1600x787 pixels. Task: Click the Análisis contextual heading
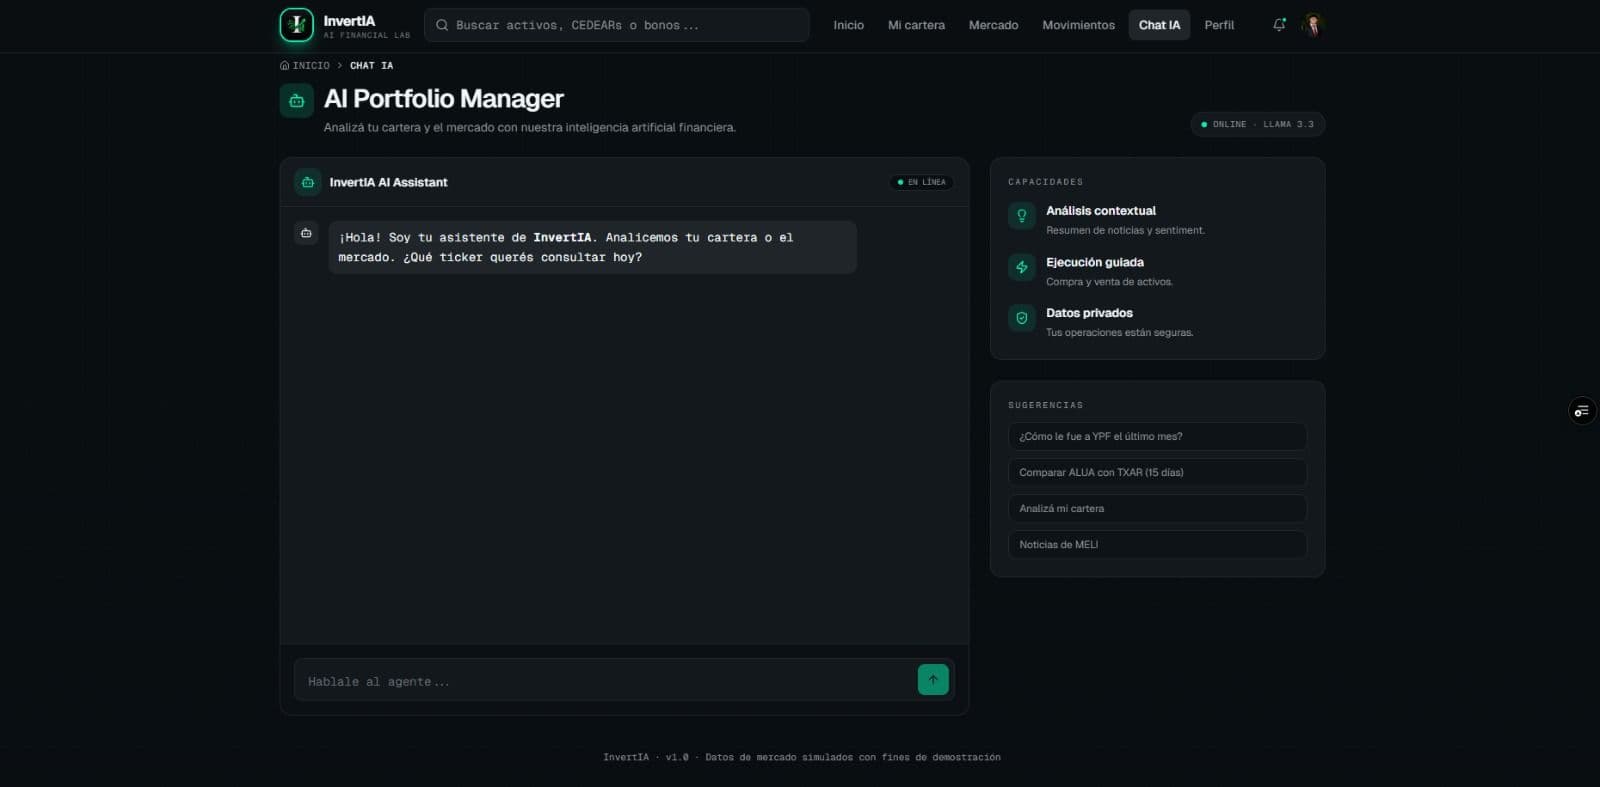point(1101,211)
